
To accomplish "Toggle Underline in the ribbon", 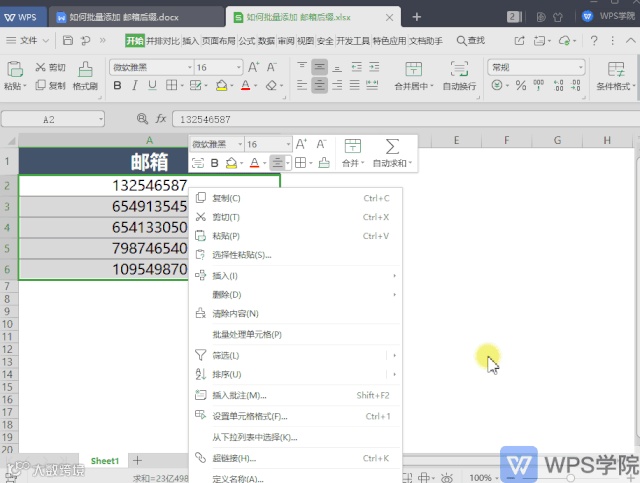I will click(152, 85).
